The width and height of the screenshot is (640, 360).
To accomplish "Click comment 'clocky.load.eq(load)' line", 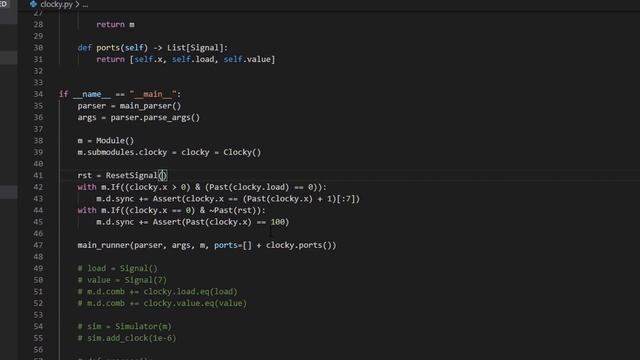I will coord(158,292).
